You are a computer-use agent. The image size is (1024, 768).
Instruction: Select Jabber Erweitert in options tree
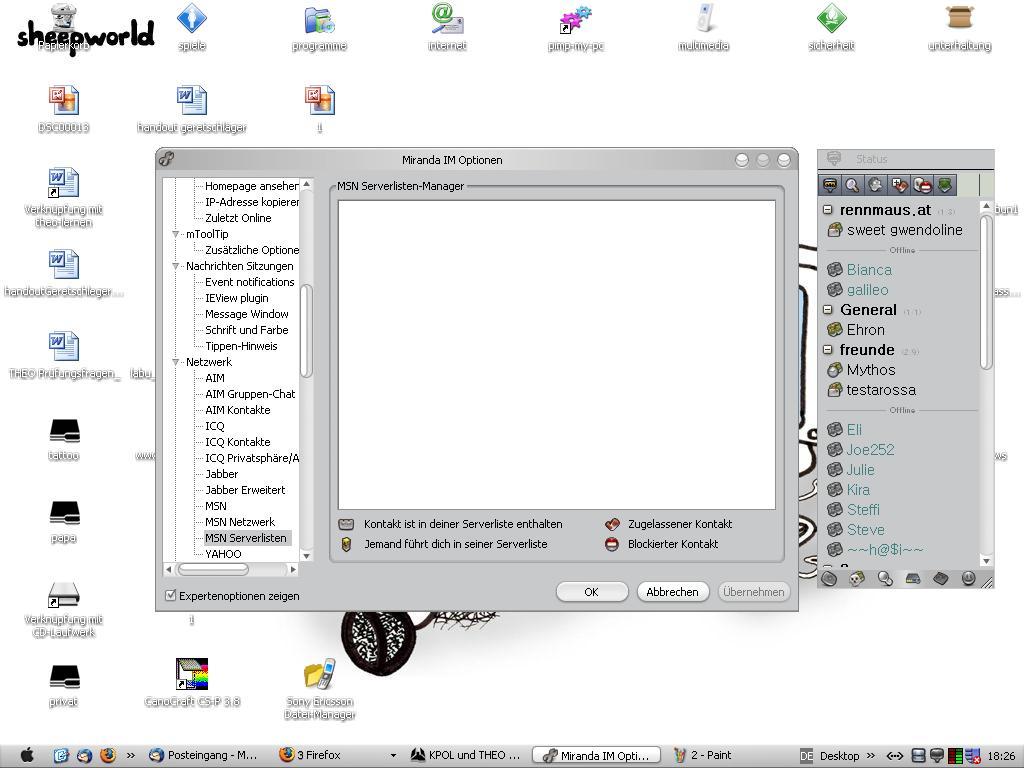(245, 490)
